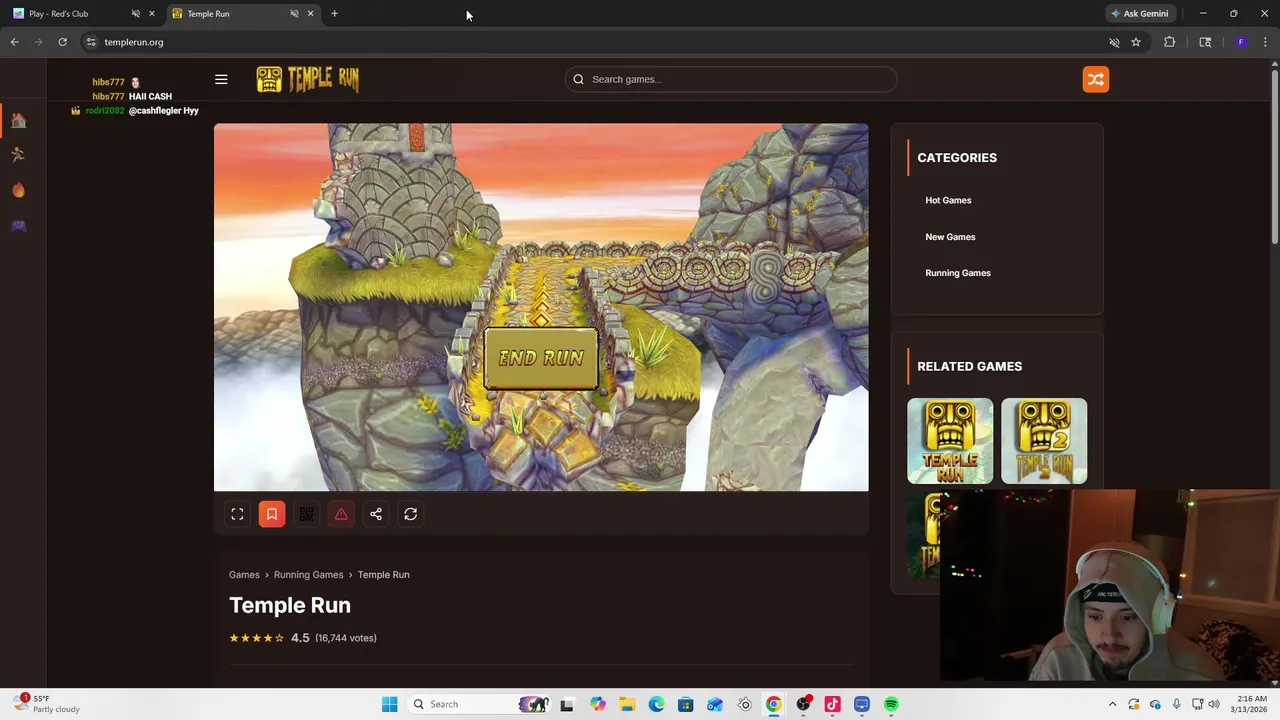Click Ask Gemini in the title bar

1139,13
